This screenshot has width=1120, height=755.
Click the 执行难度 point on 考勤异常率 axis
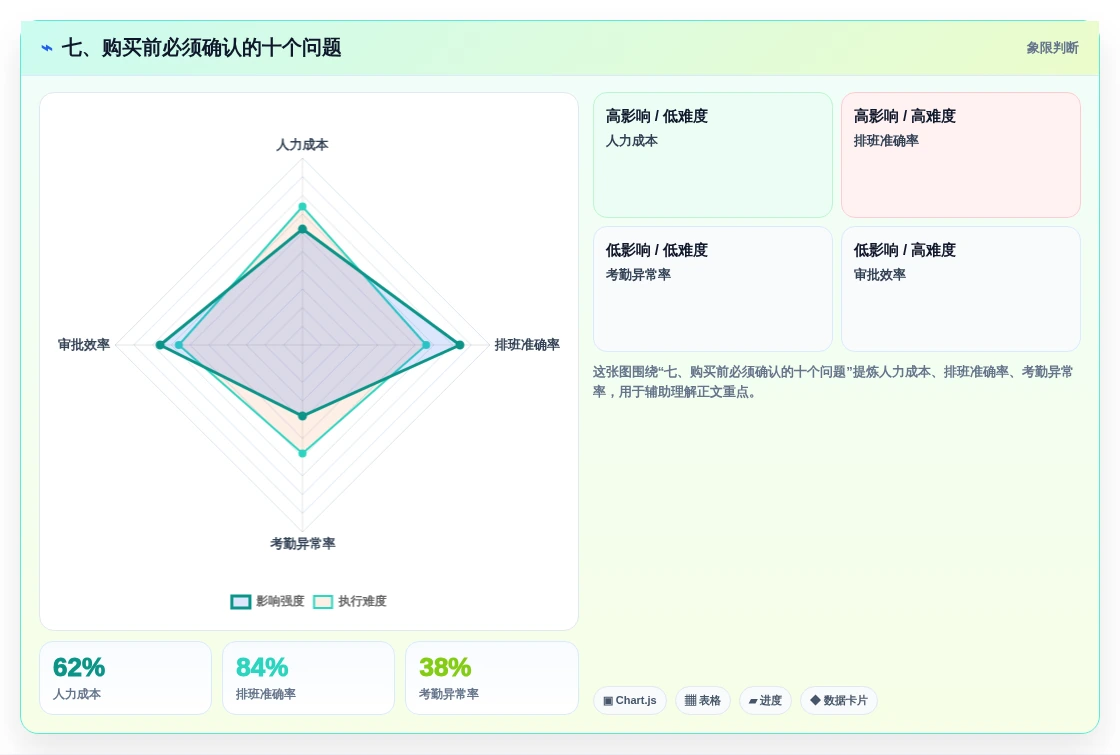pyautogui.click(x=302, y=453)
